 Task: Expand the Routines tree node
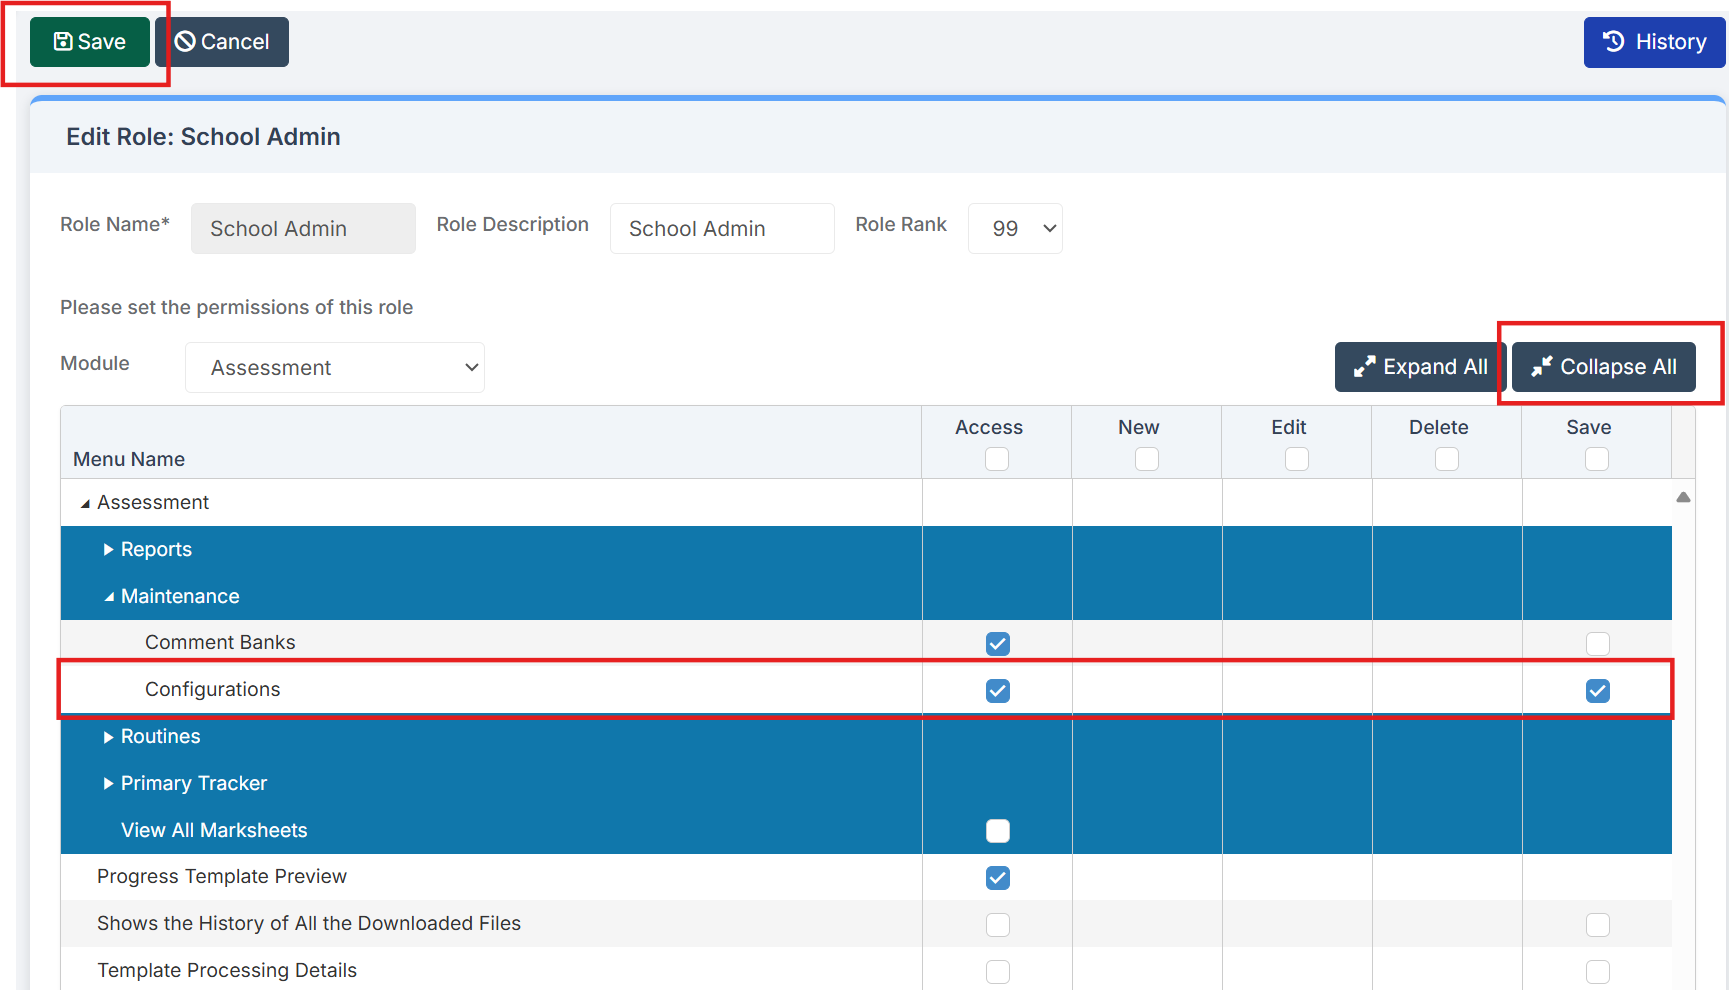coord(108,737)
